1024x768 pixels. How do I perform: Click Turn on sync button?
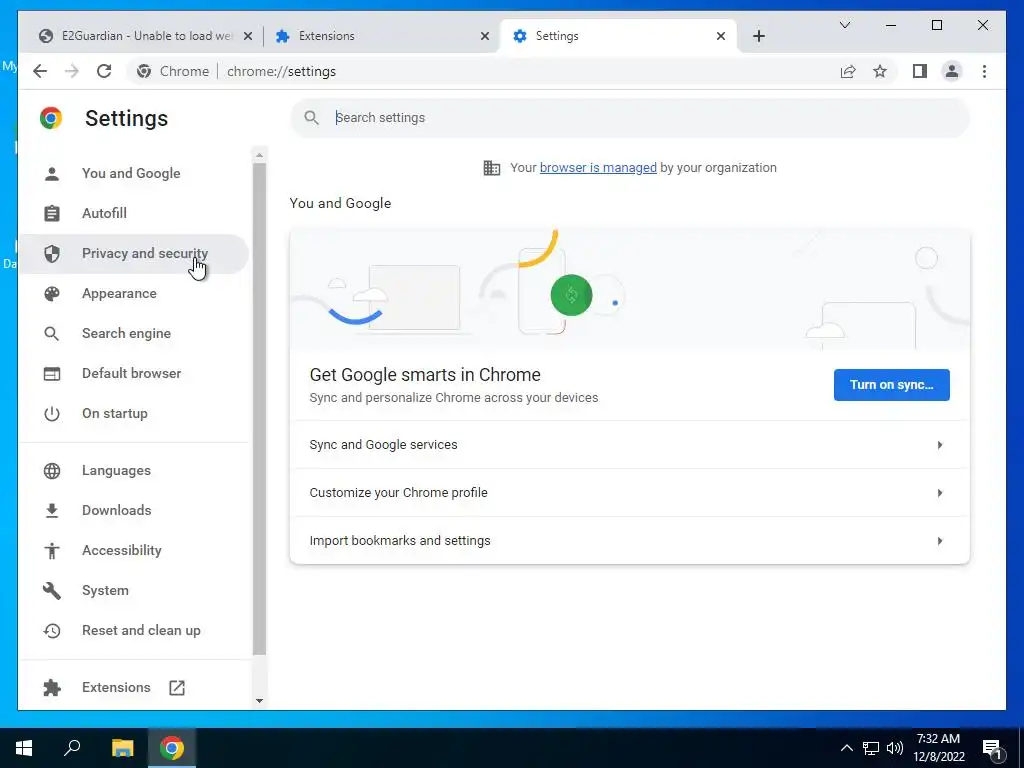coord(891,385)
